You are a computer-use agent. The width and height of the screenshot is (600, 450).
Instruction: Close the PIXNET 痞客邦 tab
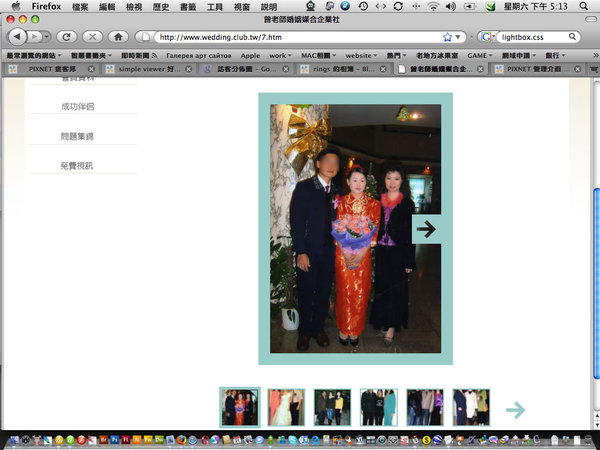tap(91, 69)
